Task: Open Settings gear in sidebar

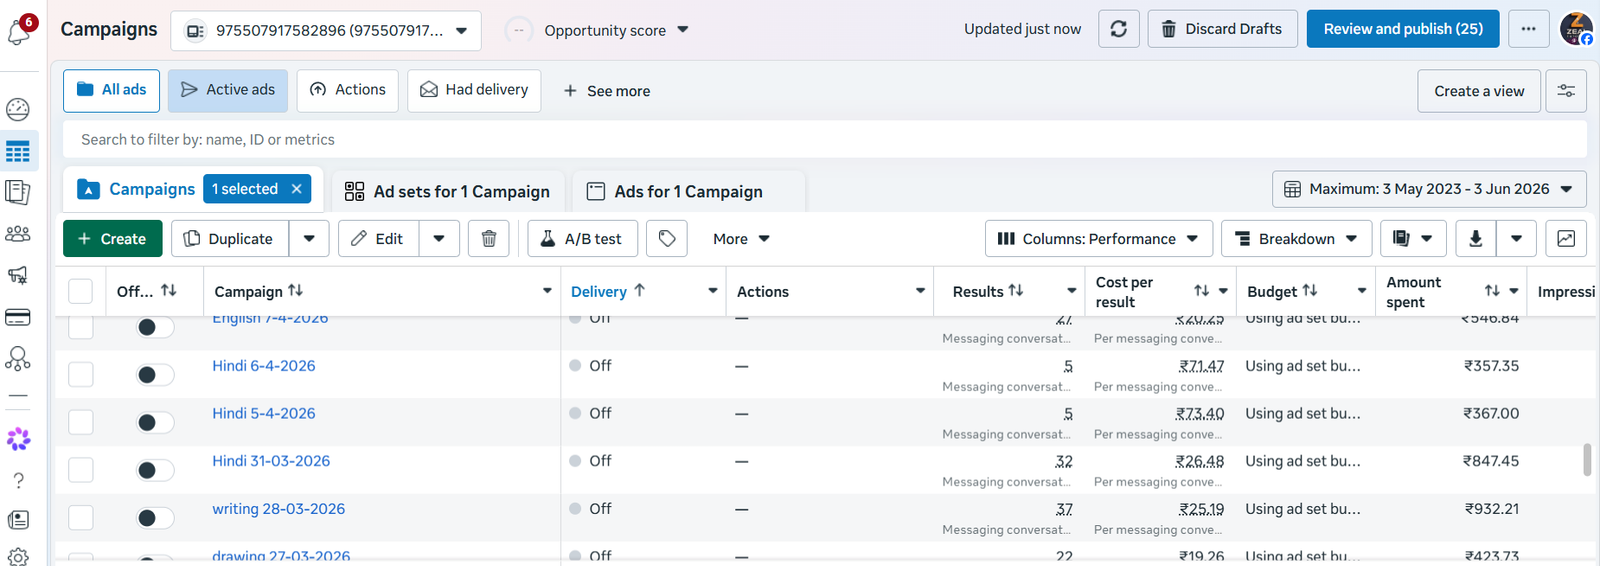Action: tap(18, 557)
